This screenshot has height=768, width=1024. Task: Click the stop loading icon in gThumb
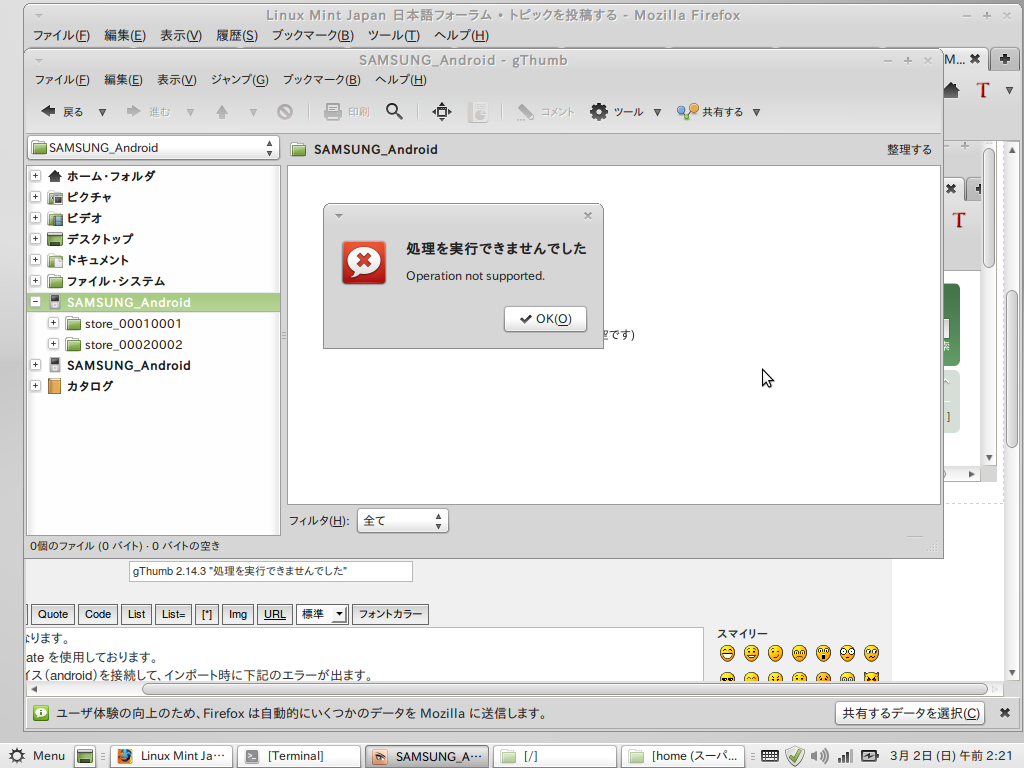pyautogui.click(x=285, y=112)
